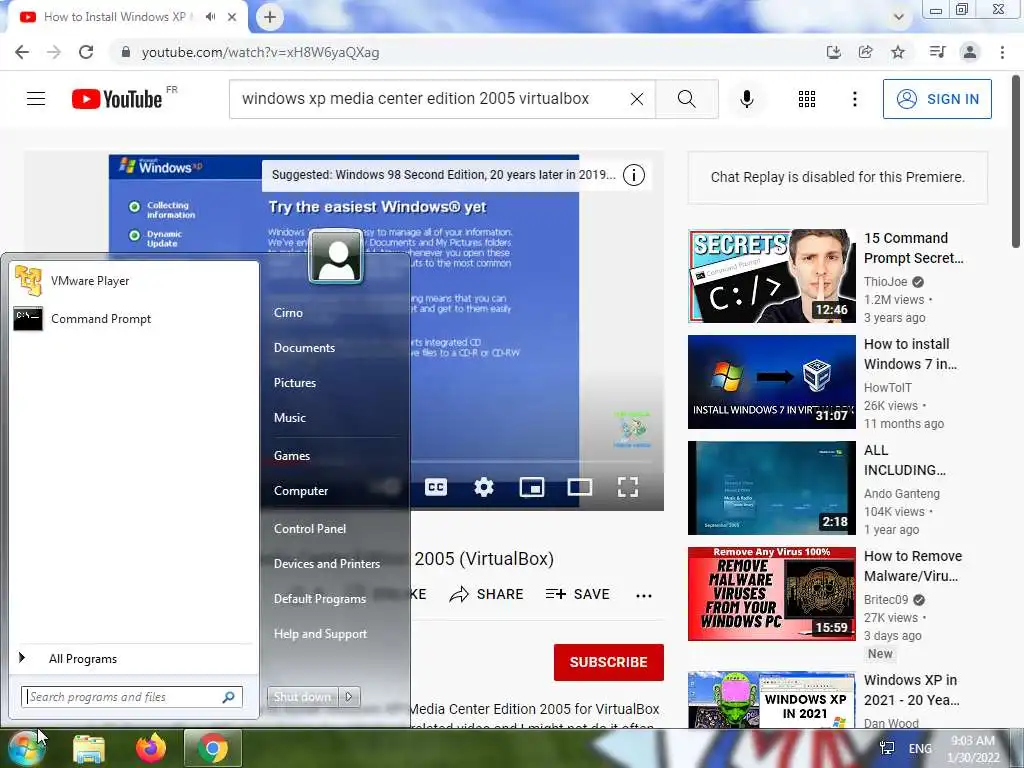Screen dimensions: 1024x768
Task: Open Pictures from Start menu
Action: pyautogui.click(x=295, y=383)
